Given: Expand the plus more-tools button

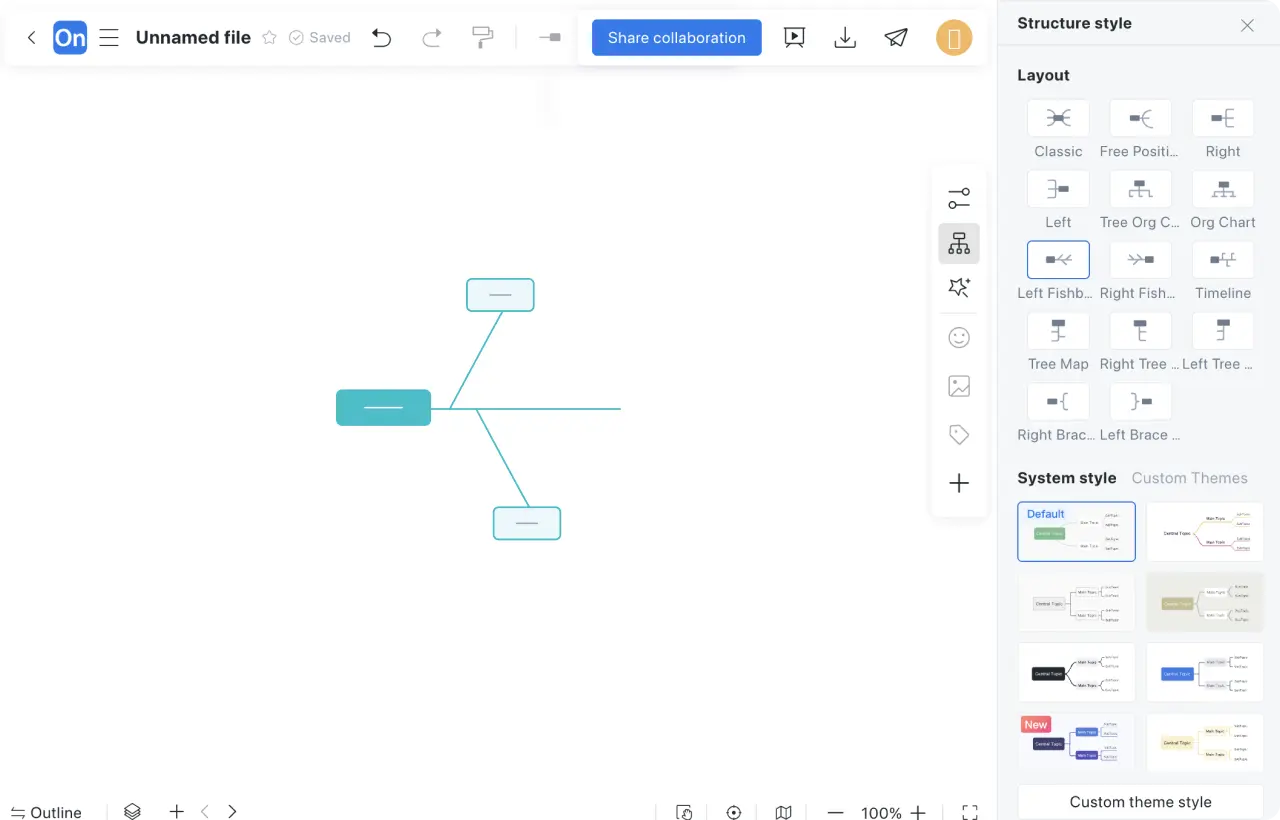Looking at the screenshot, I should [958, 484].
